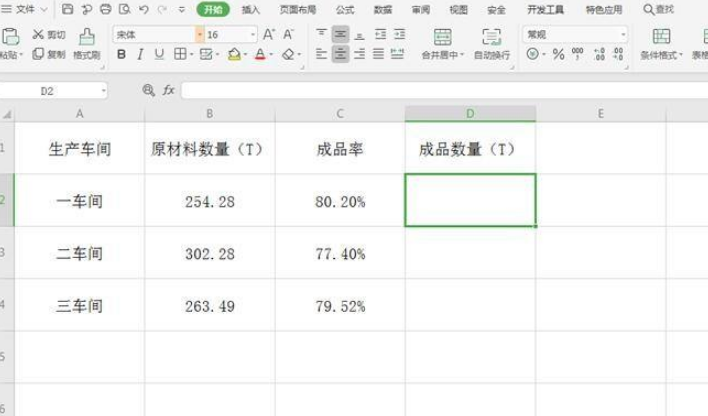708x416 pixels.
Task: Switch to the 数据 tab
Action: tap(383, 9)
